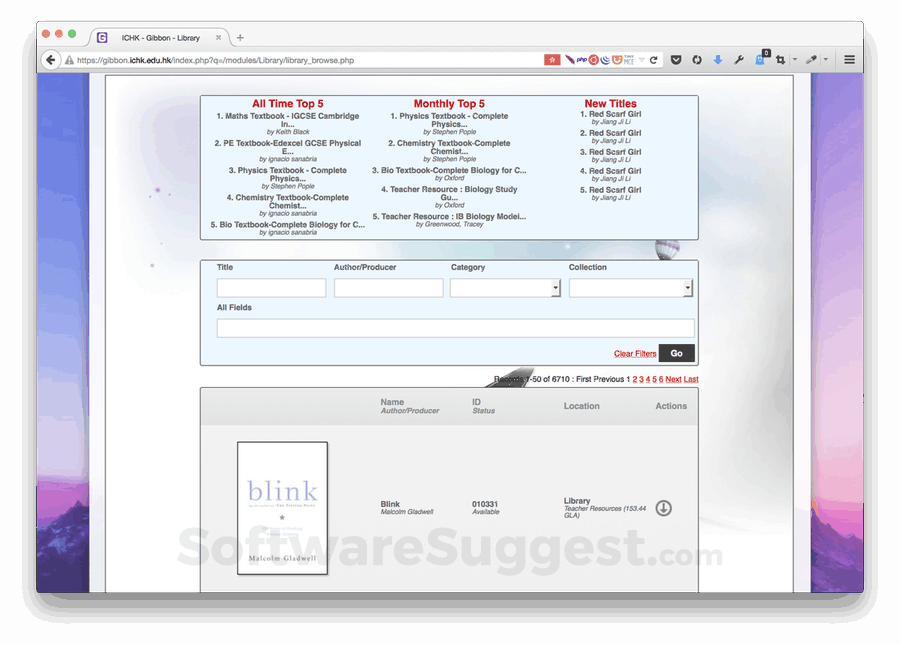Viewport: 900px width, 645px height.
Task: Click the Ghostery ghost icon showing 0
Action: (758, 59)
